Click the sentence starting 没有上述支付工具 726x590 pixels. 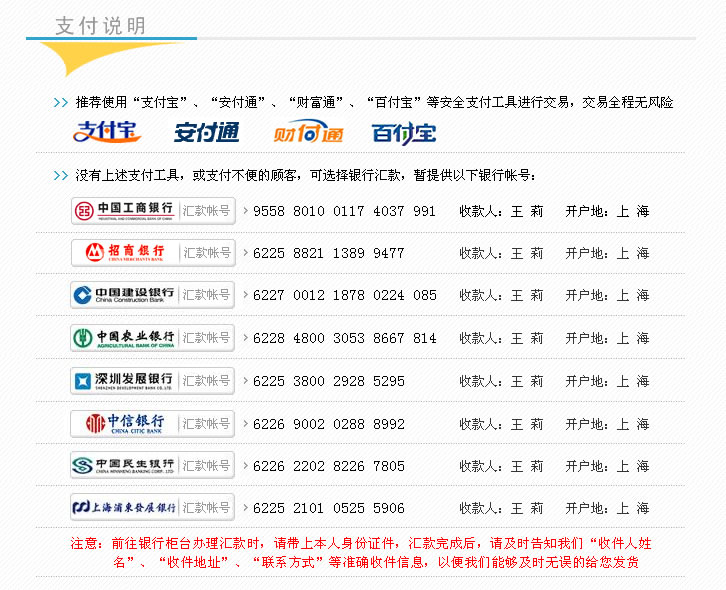point(306,176)
